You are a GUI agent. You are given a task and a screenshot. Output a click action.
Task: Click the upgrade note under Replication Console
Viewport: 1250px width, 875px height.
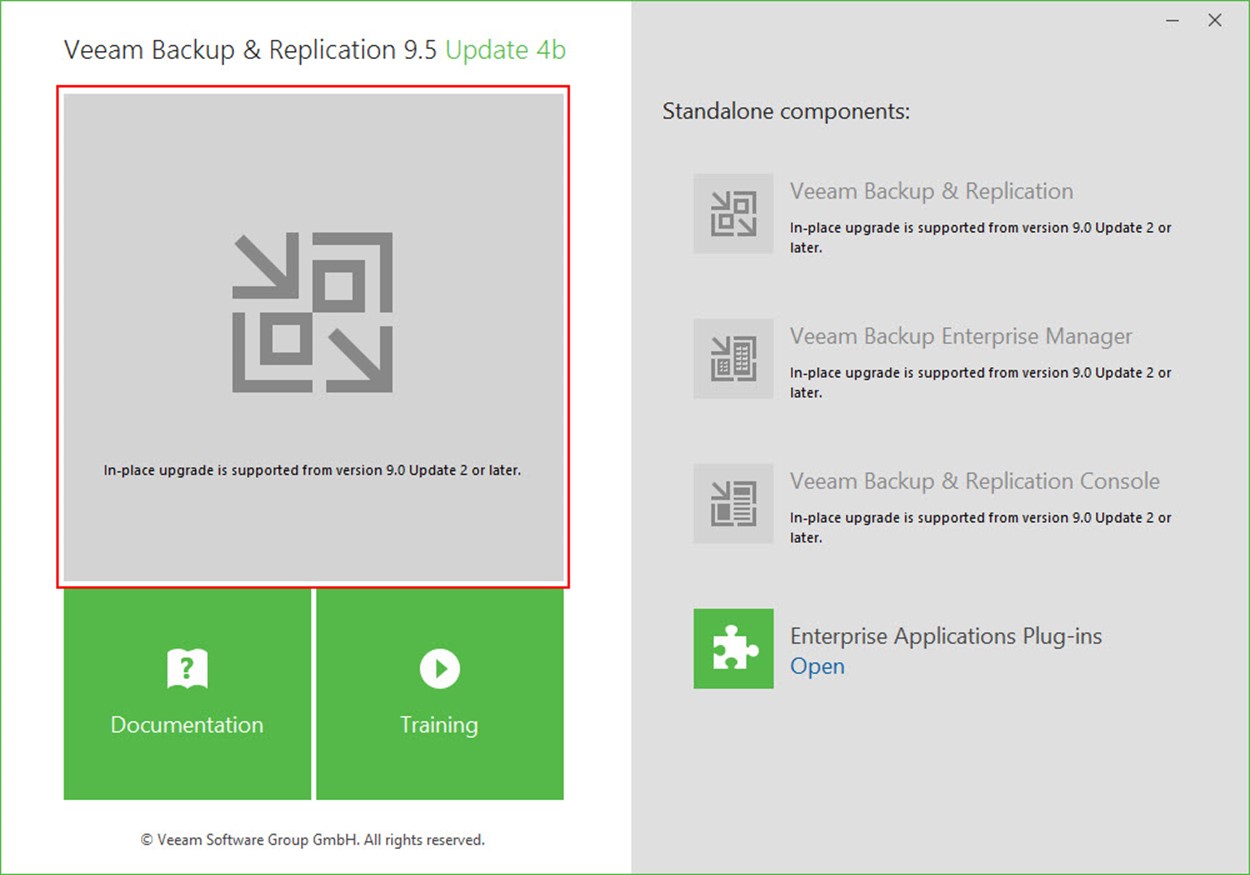tap(981, 527)
